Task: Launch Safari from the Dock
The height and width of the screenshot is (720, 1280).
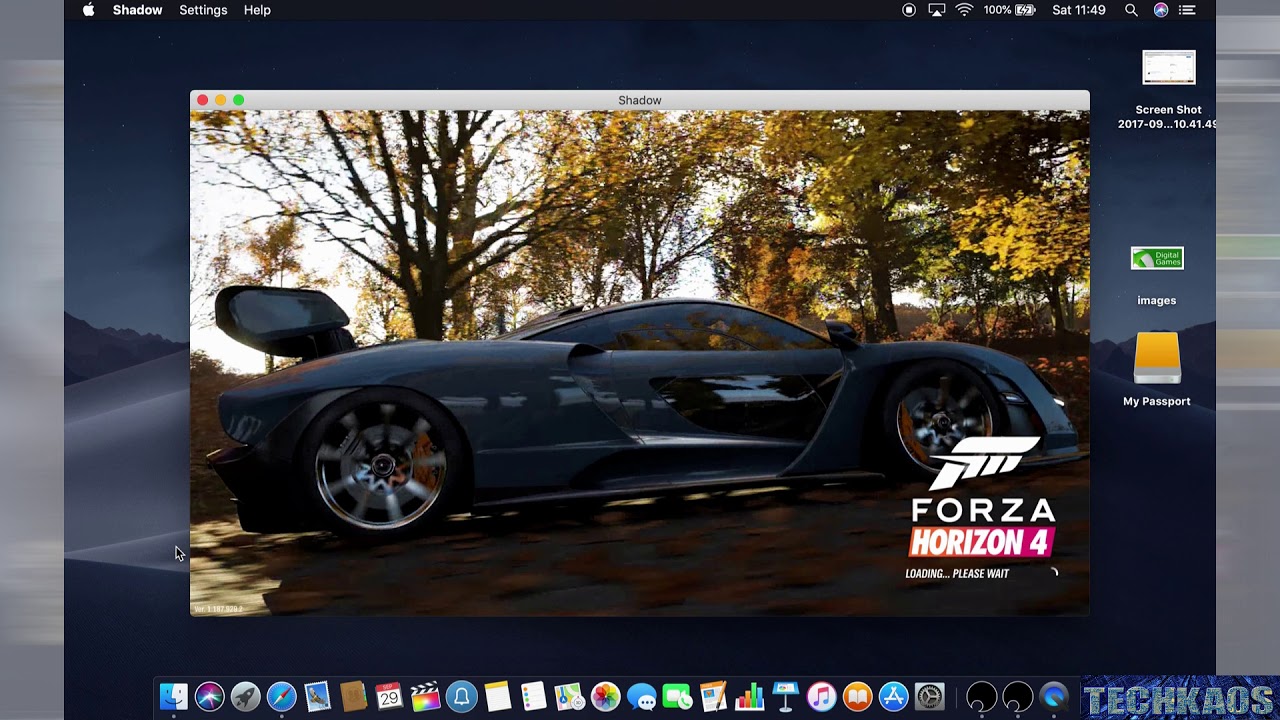Action: click(x=282, y=696)
